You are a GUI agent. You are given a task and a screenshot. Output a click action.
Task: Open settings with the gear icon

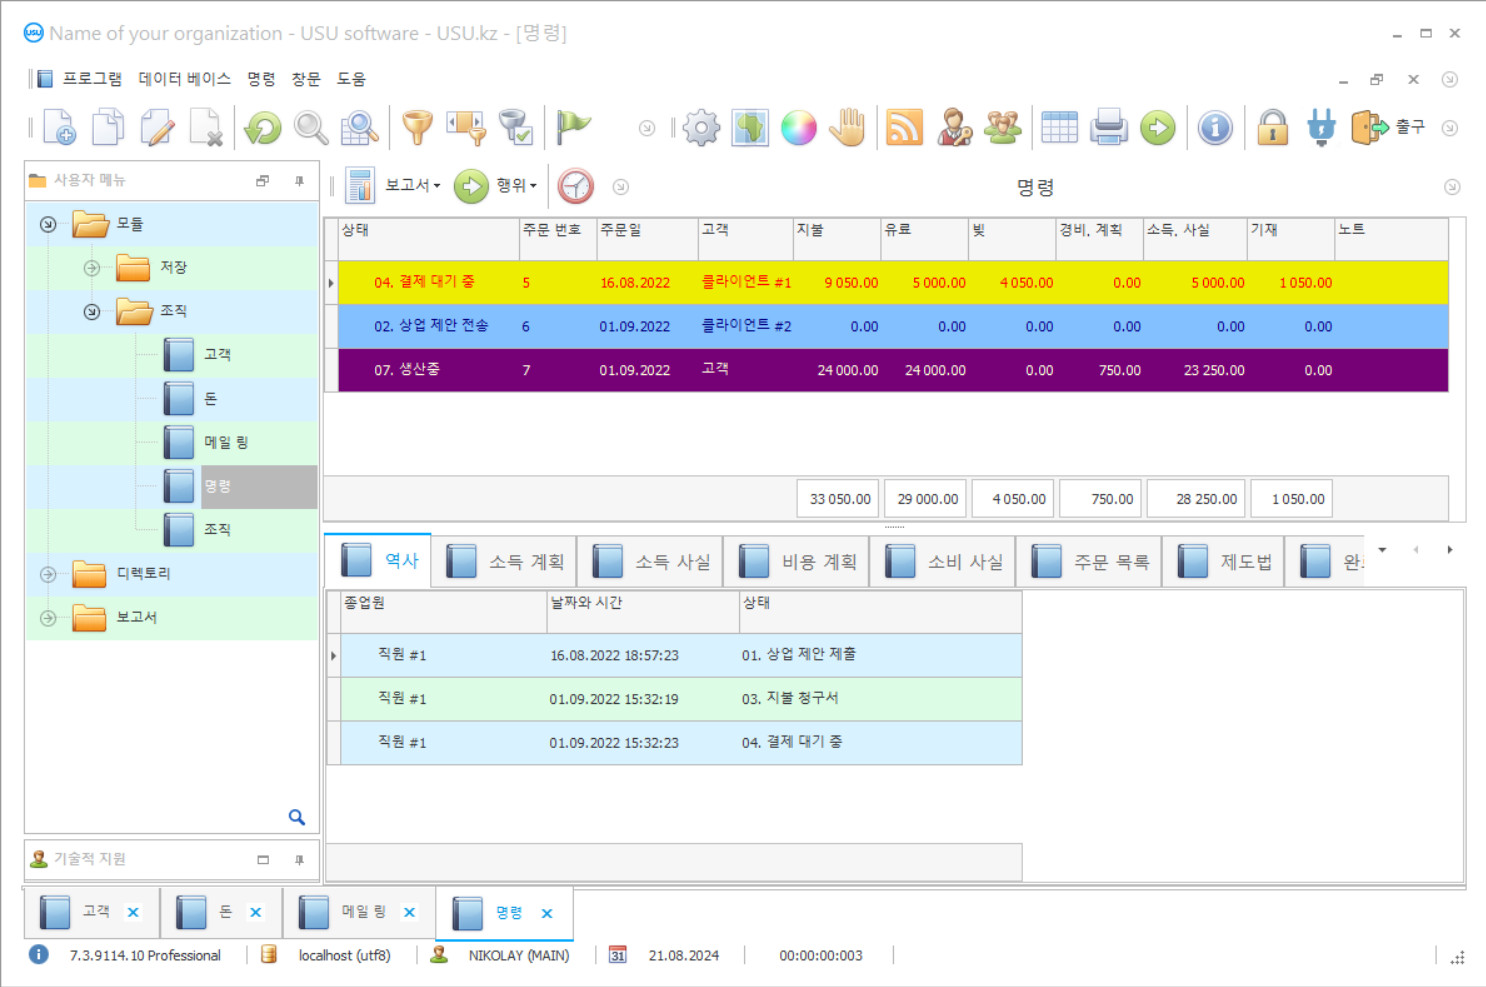(x=701, y=128)
